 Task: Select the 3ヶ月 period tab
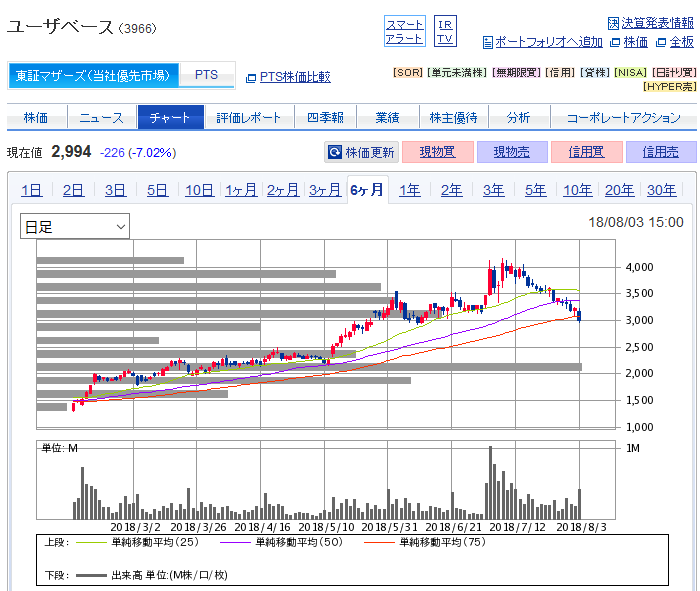click(325, 190)
